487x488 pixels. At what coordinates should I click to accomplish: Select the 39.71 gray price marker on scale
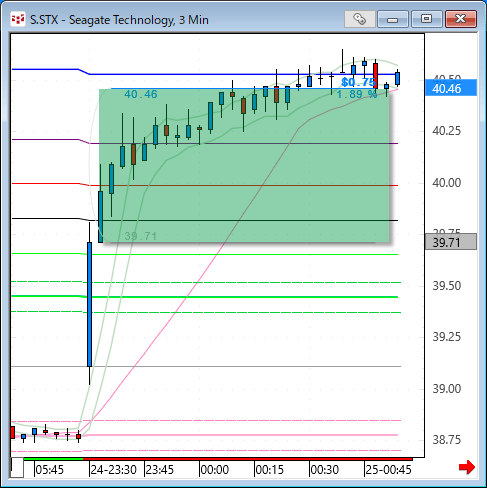tap(451, 242)
